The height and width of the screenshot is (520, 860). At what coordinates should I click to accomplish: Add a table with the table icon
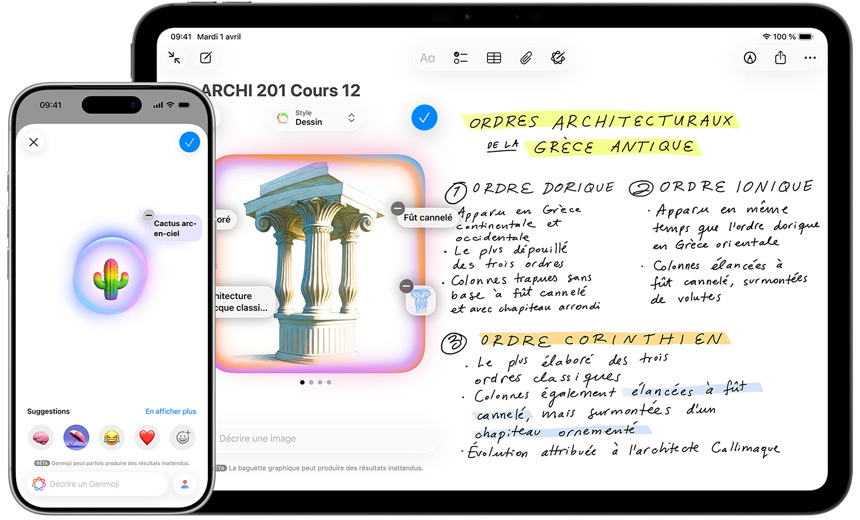[x=494, y=58]
